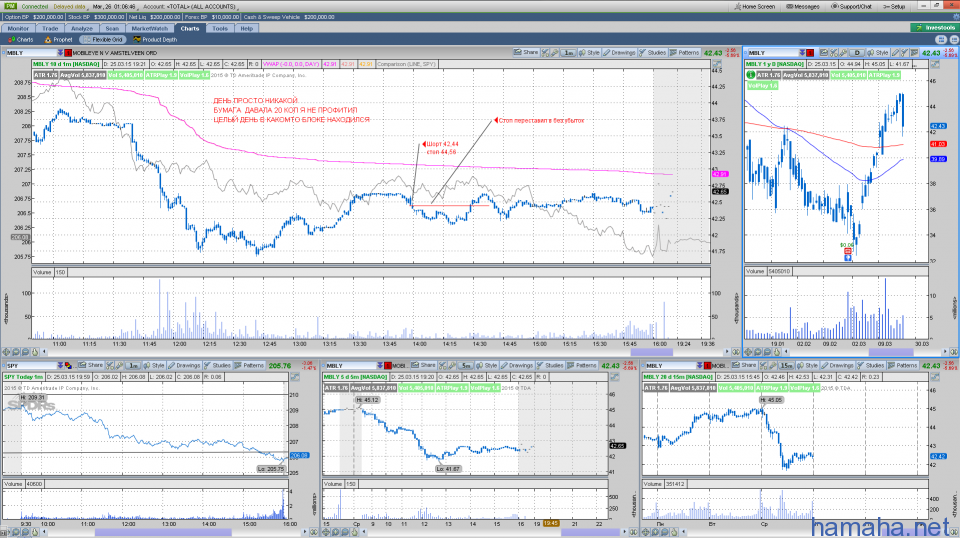Click Share in the MBLY 20-day chart
Screen dimensions: 960x538
(744, 365)
